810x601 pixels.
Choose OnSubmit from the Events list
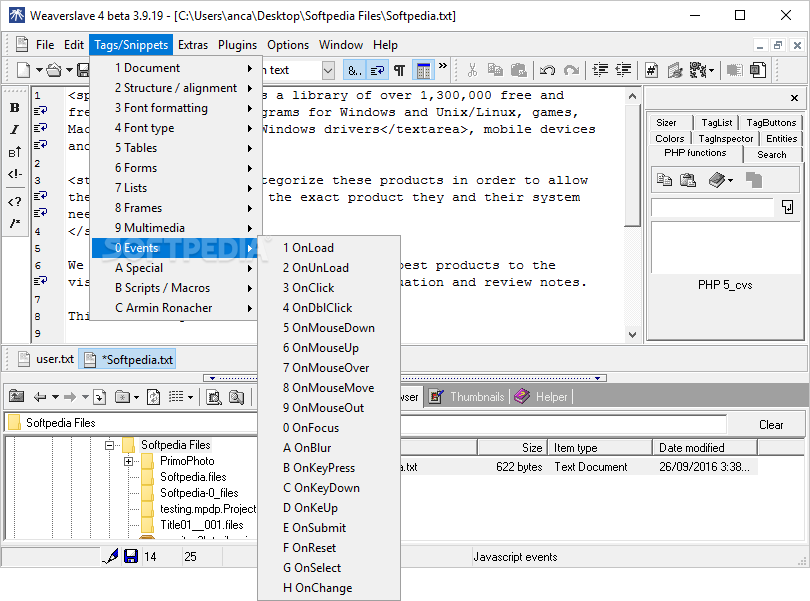click(x=329, y=528)
